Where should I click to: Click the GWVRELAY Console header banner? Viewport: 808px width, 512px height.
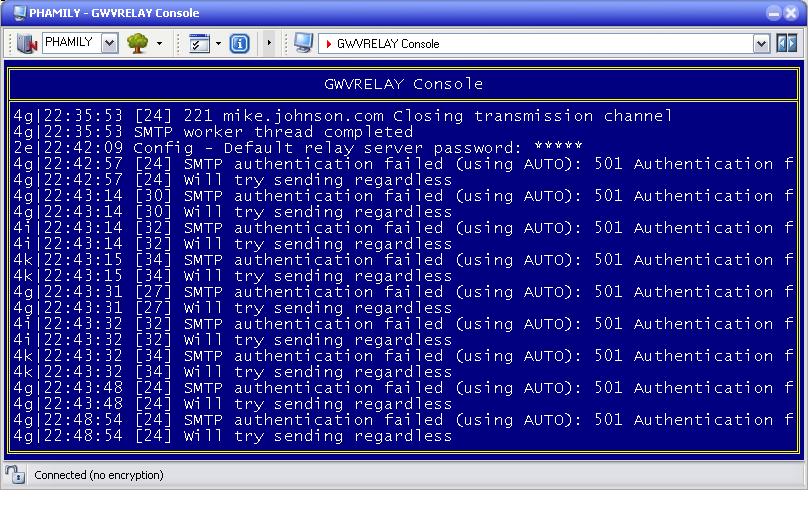click(x=403, y=84)
